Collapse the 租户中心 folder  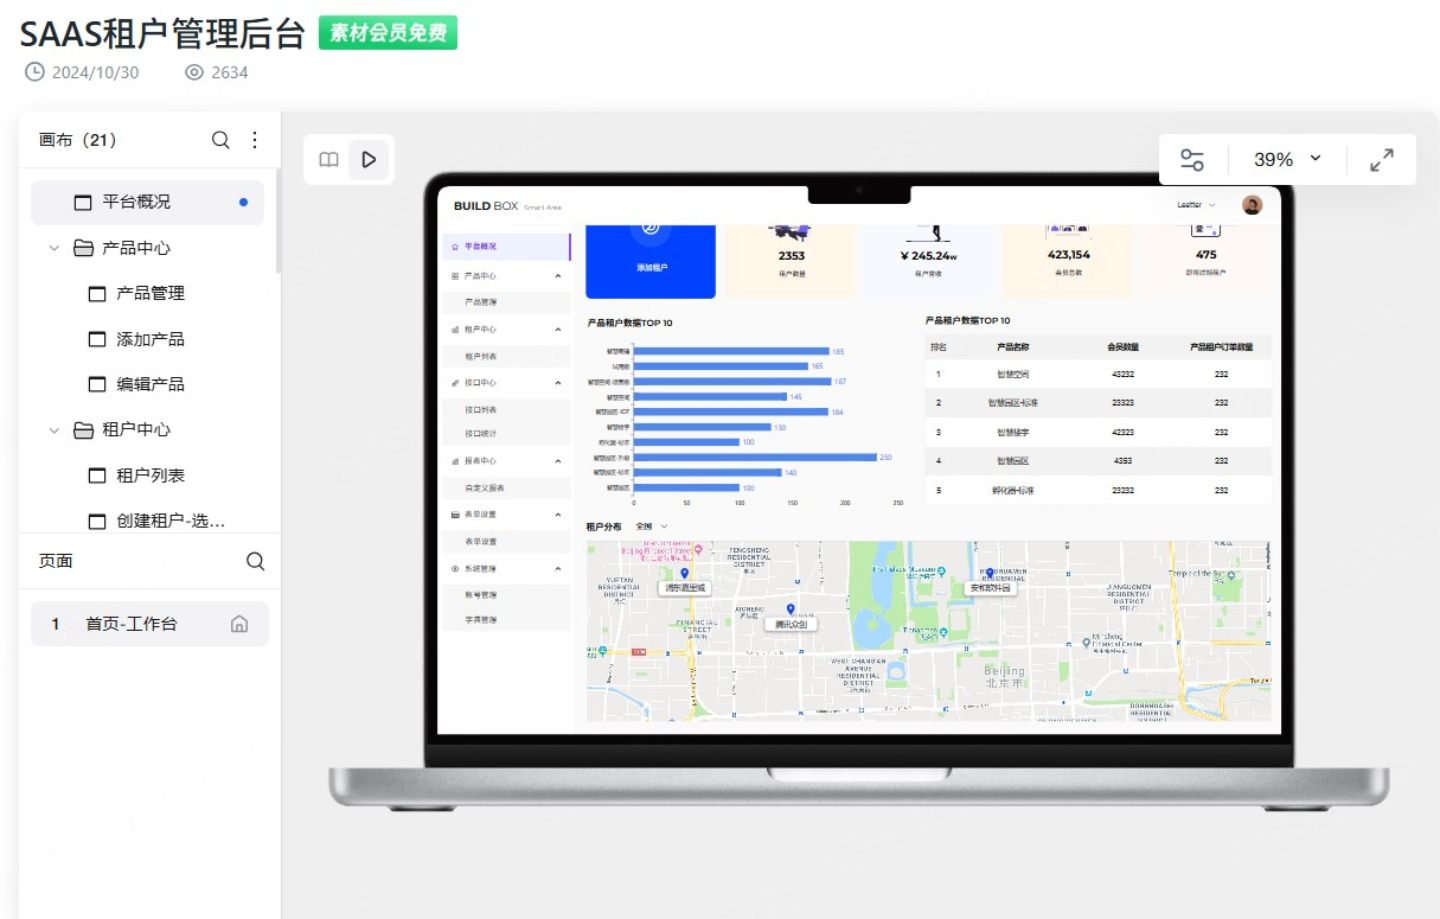54,430
